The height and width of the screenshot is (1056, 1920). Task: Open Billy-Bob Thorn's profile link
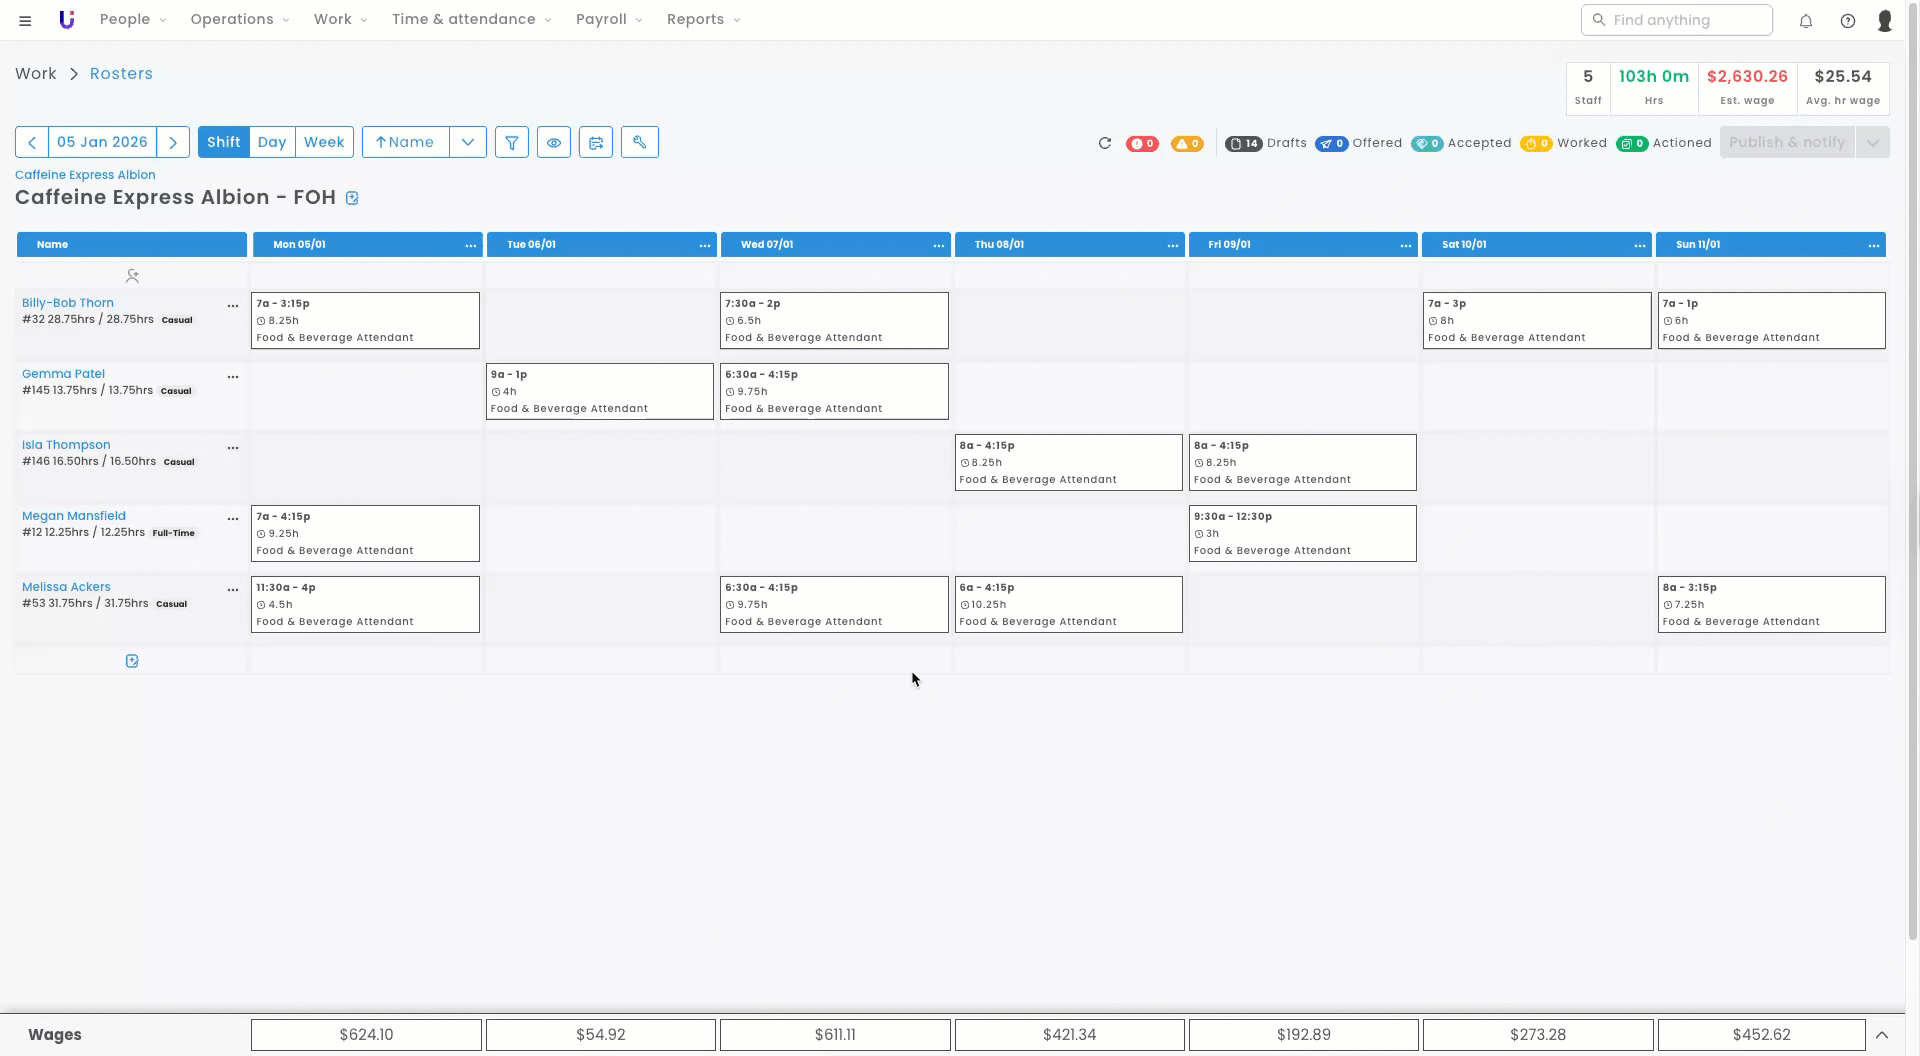click(68, 303)
